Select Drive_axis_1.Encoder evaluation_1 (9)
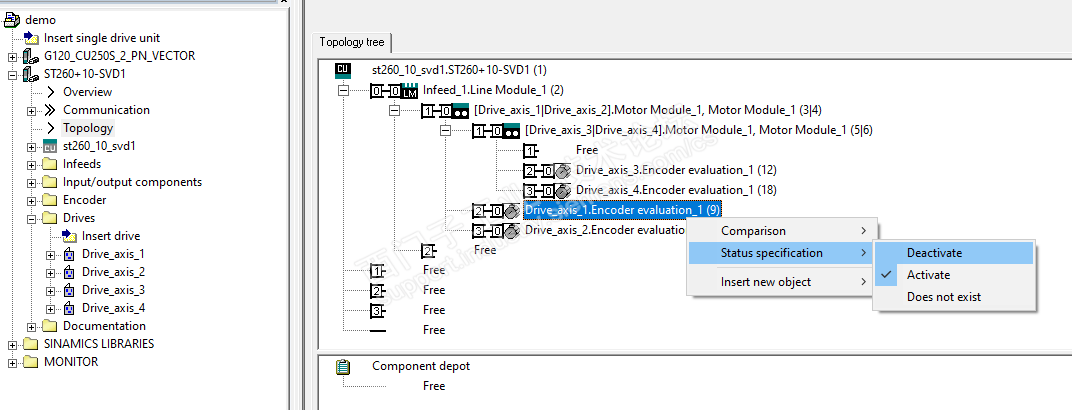The height and width of the screenshot is (410, 1072). click(x=623, y=210)
